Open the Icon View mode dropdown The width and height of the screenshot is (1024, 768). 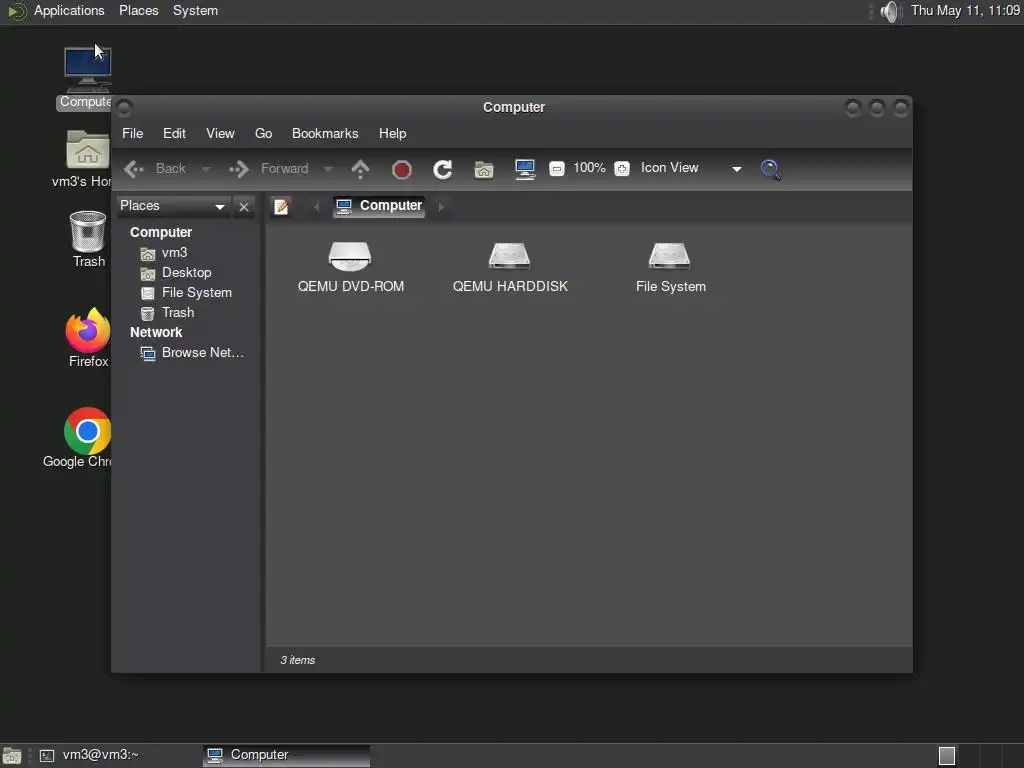coord(691,168)
